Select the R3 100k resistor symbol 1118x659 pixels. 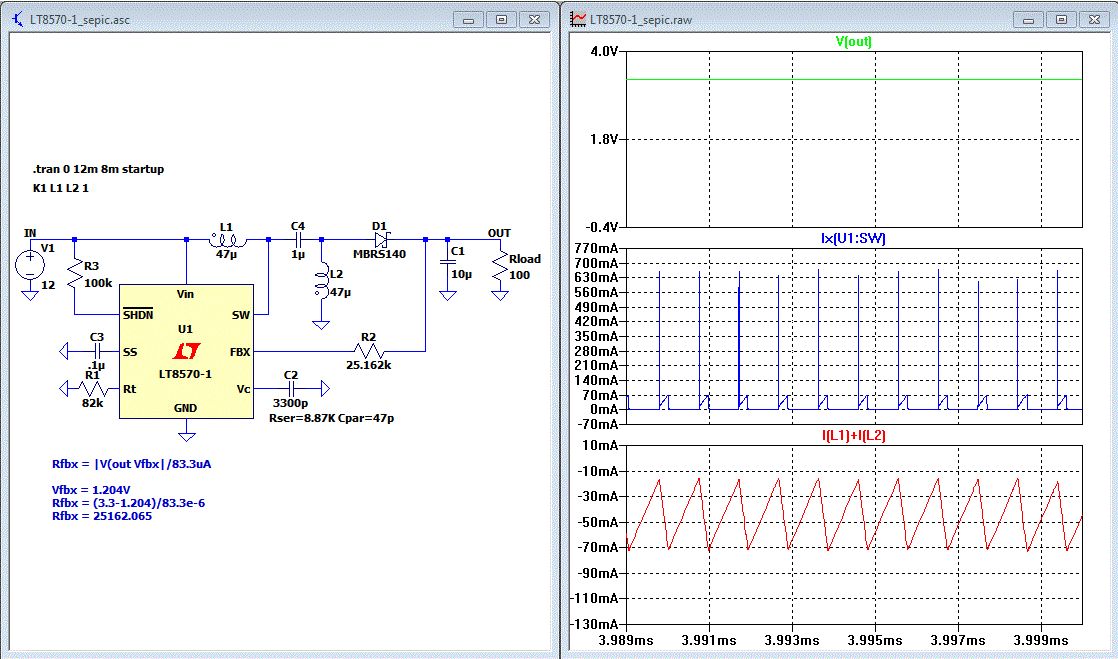pyautogui.click(x=75, y=275)
